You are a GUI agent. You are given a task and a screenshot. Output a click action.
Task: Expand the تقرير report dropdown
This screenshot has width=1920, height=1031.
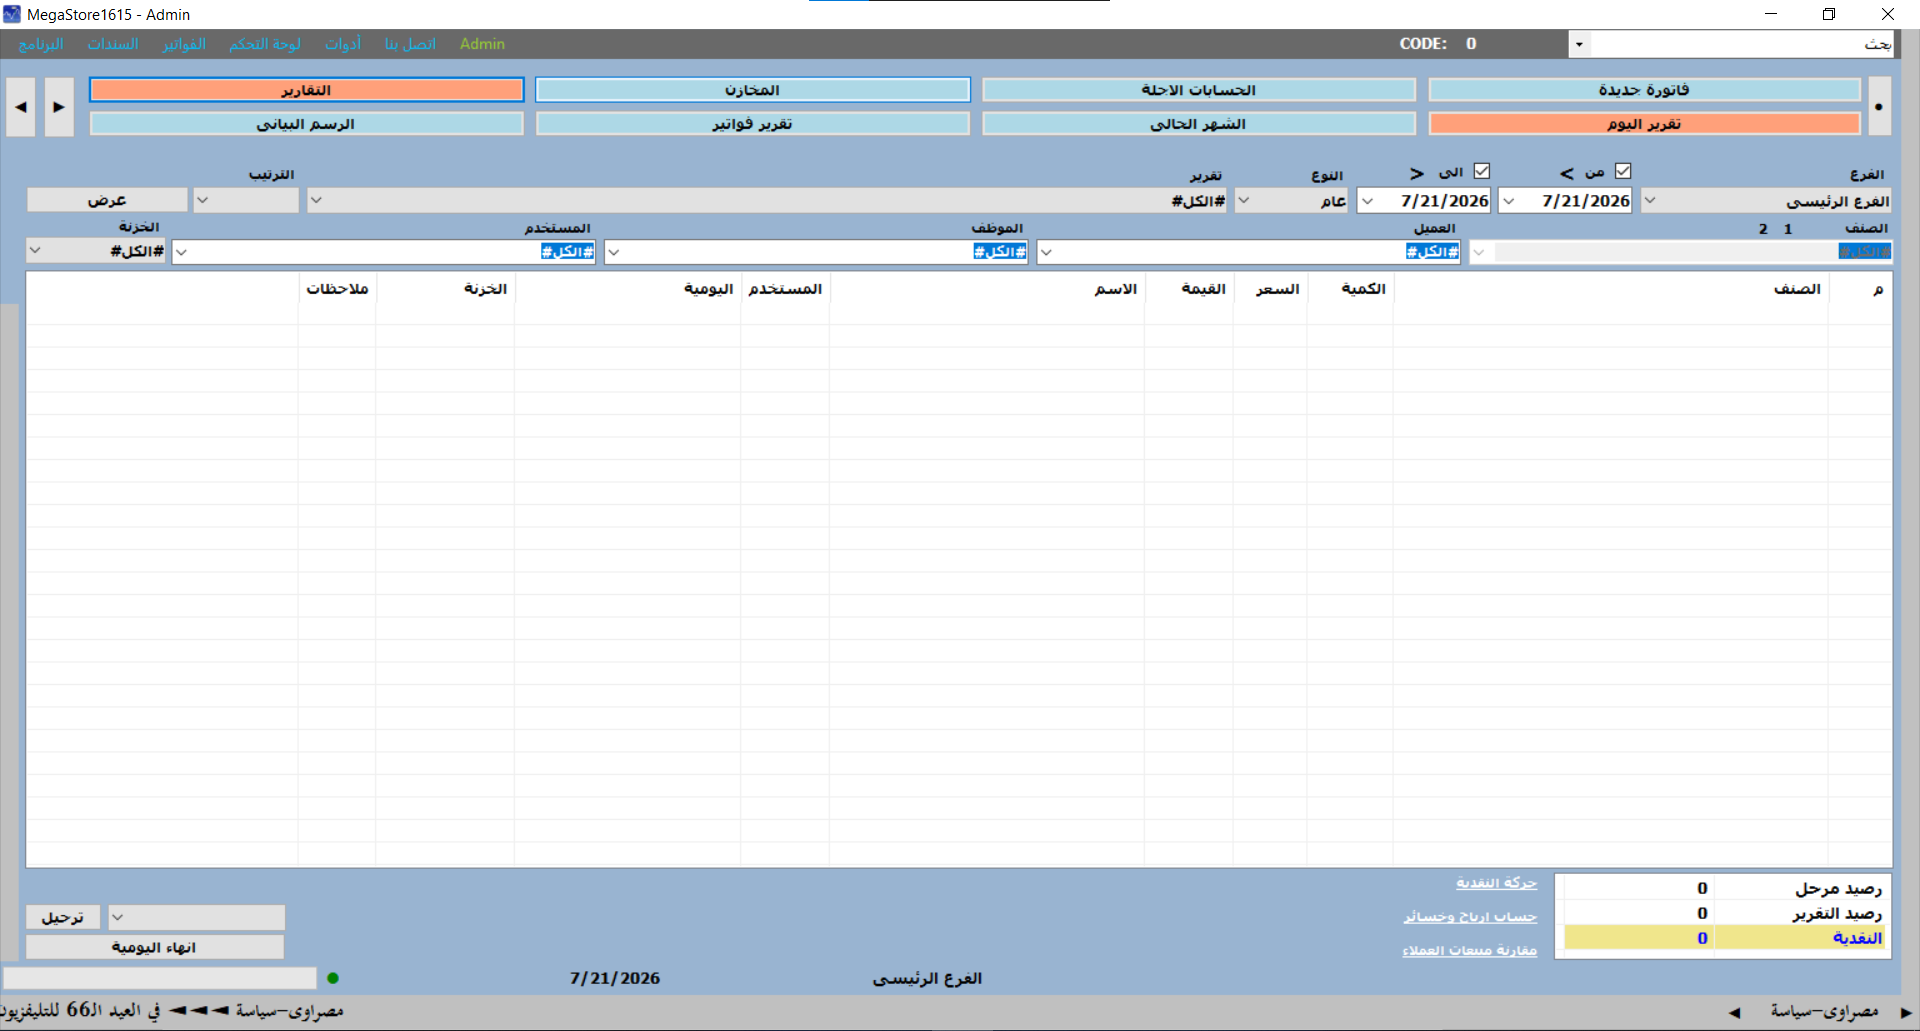pos(316,200)
